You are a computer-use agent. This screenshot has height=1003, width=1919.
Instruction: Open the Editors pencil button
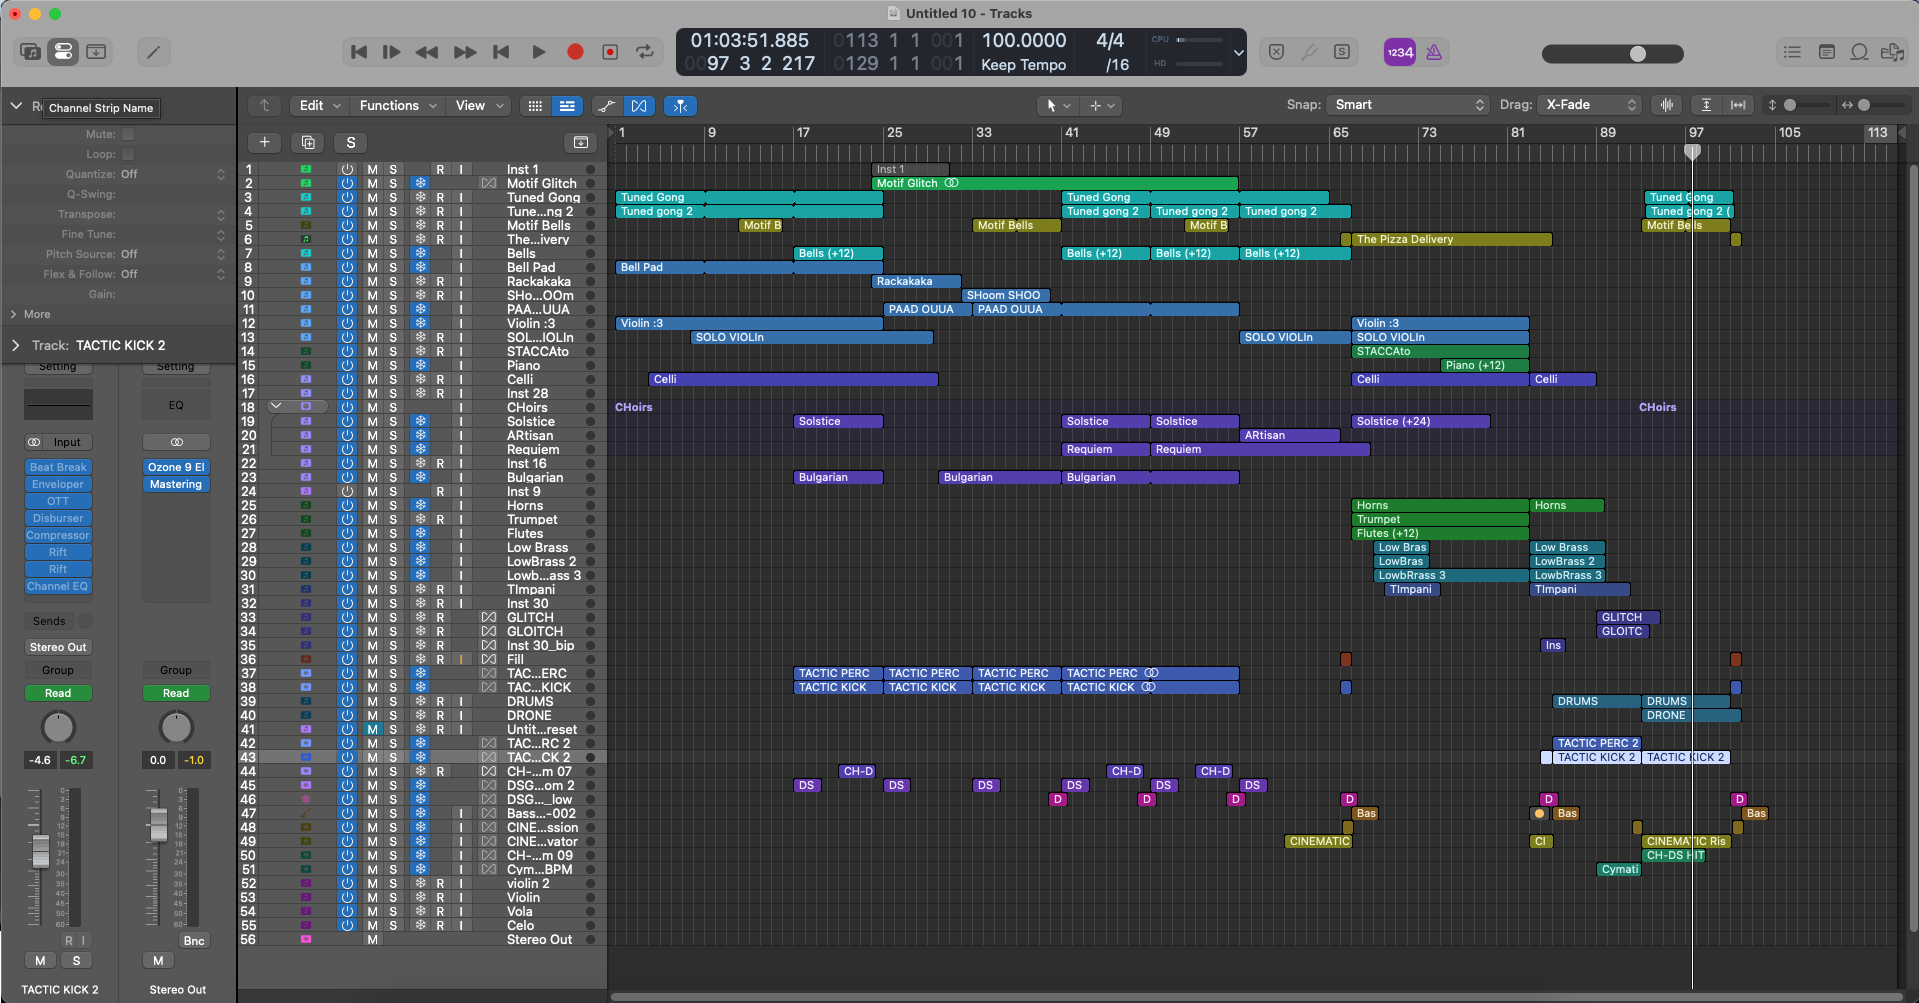(153, 52)
